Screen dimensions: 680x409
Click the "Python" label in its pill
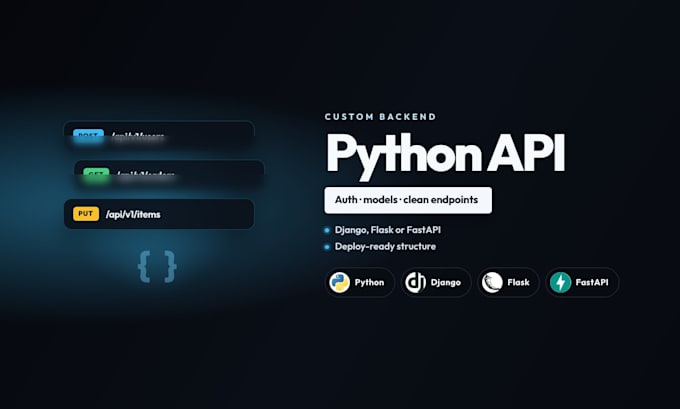click(369, 282)
